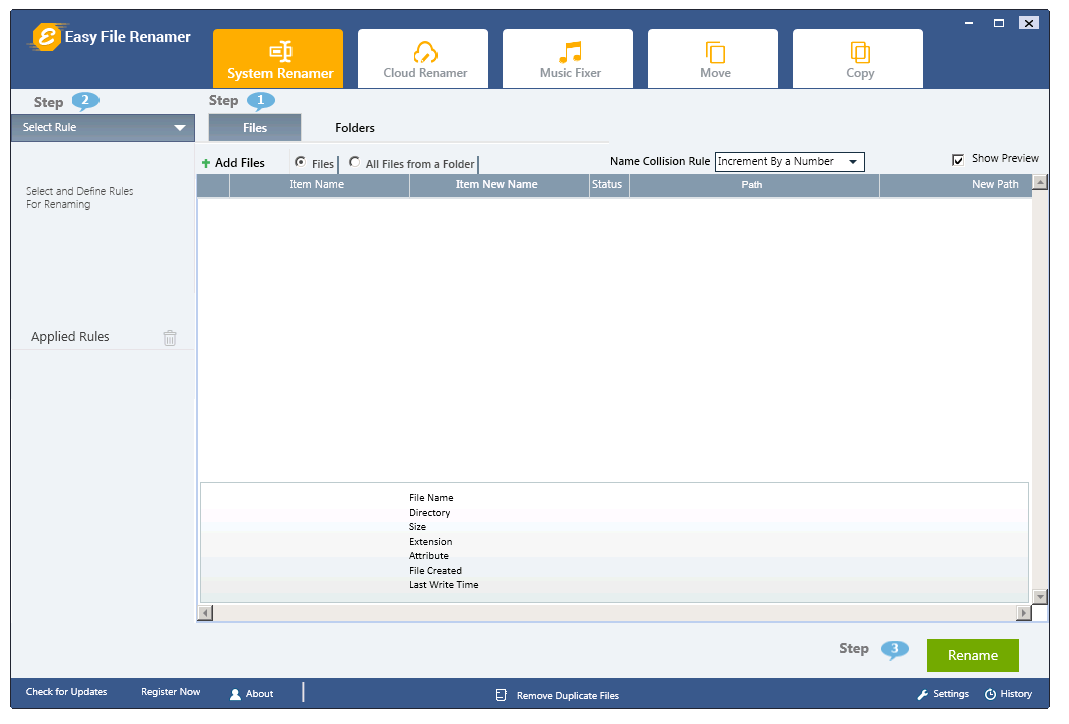1069x724 pixels.
Task: Select the Files sub-tab
Action: point(255,127)
